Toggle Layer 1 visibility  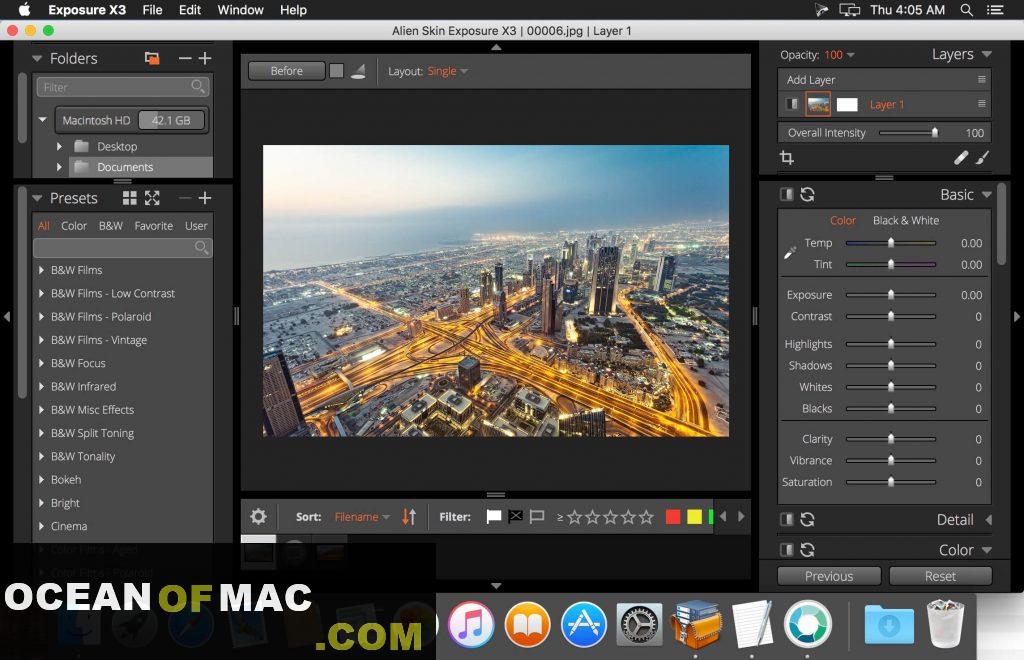click(792, 104)
